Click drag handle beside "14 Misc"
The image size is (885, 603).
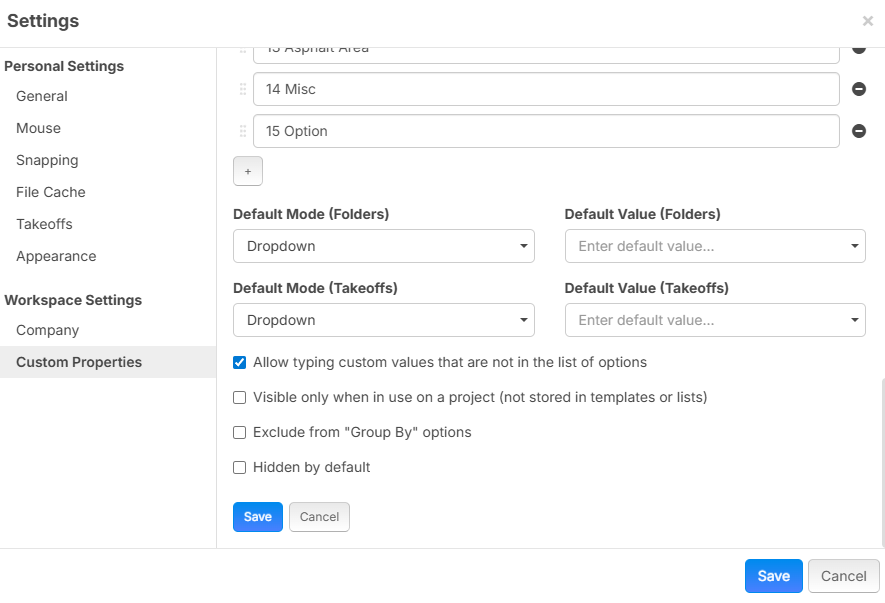pos(242,89)
